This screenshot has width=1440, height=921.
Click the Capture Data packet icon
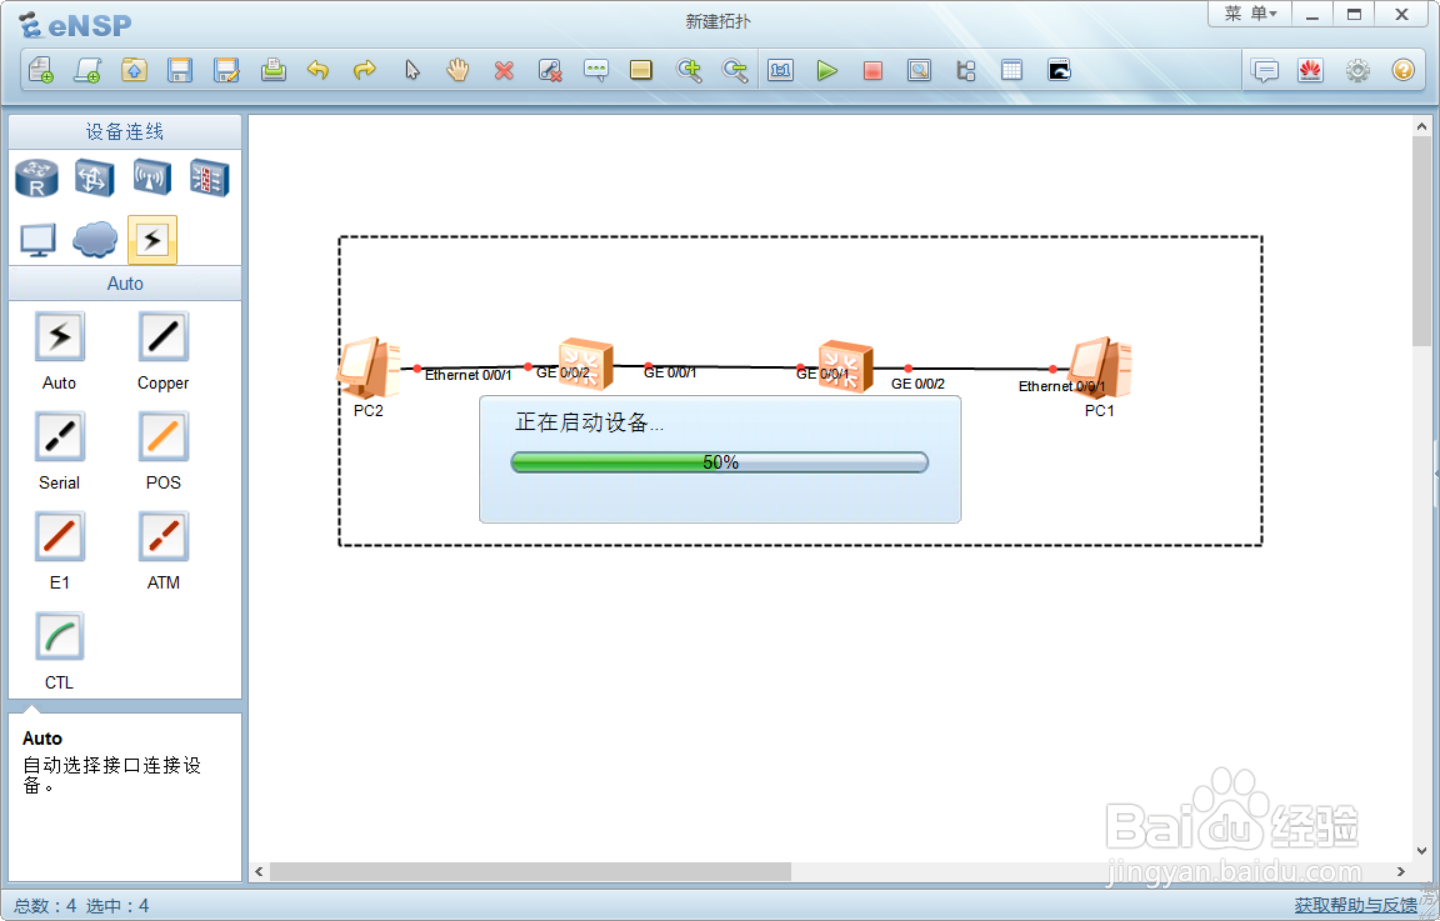tap(919, 70)
